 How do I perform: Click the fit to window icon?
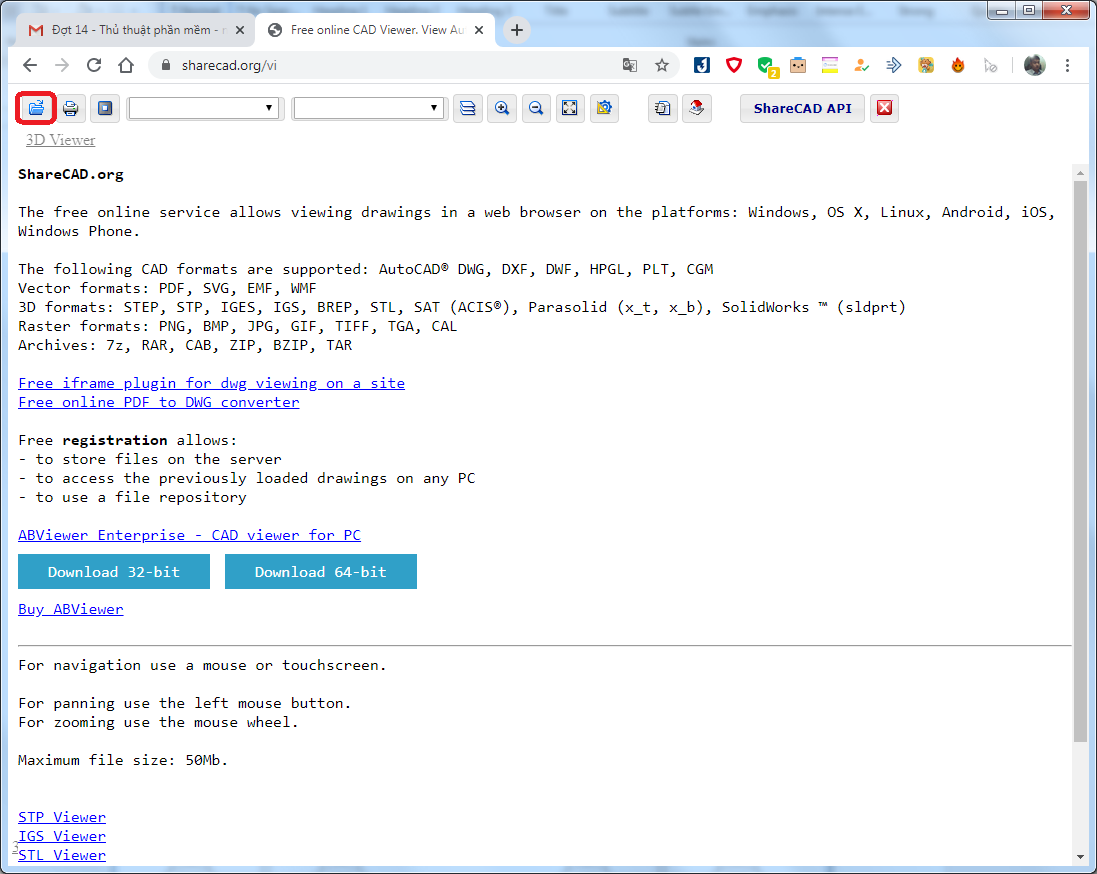[x=570, y=108]
